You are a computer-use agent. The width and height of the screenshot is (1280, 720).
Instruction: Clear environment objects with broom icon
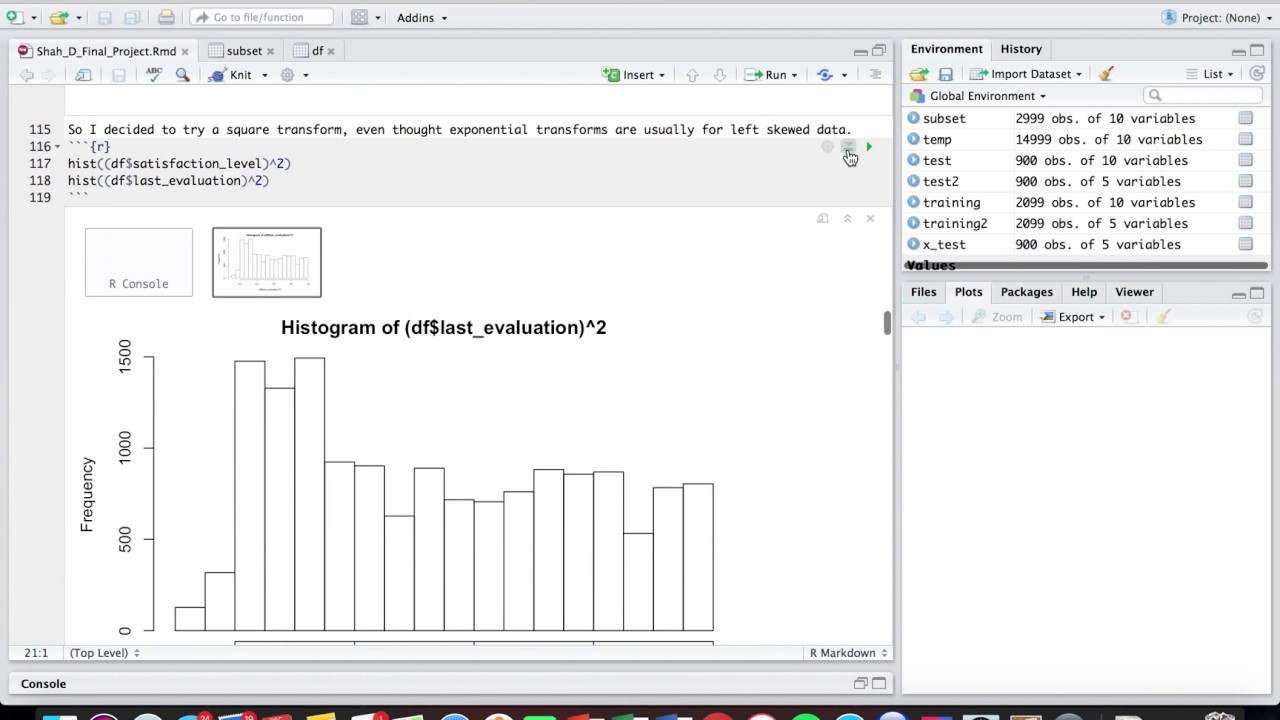coord(1106,74)
